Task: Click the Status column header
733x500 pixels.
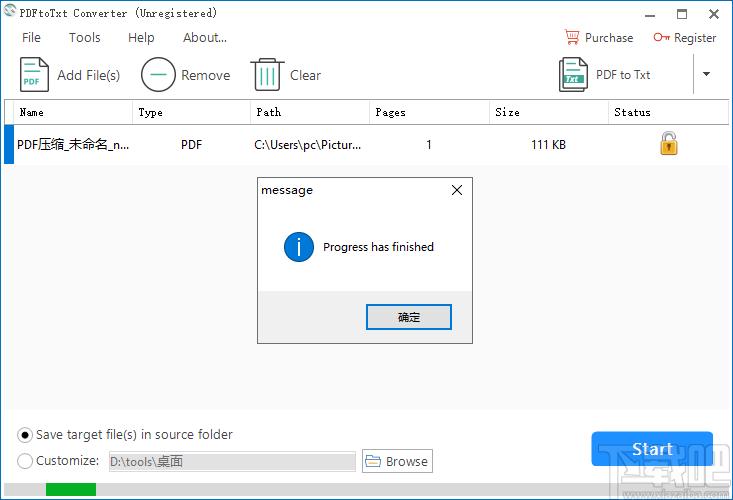Action: 668,112
